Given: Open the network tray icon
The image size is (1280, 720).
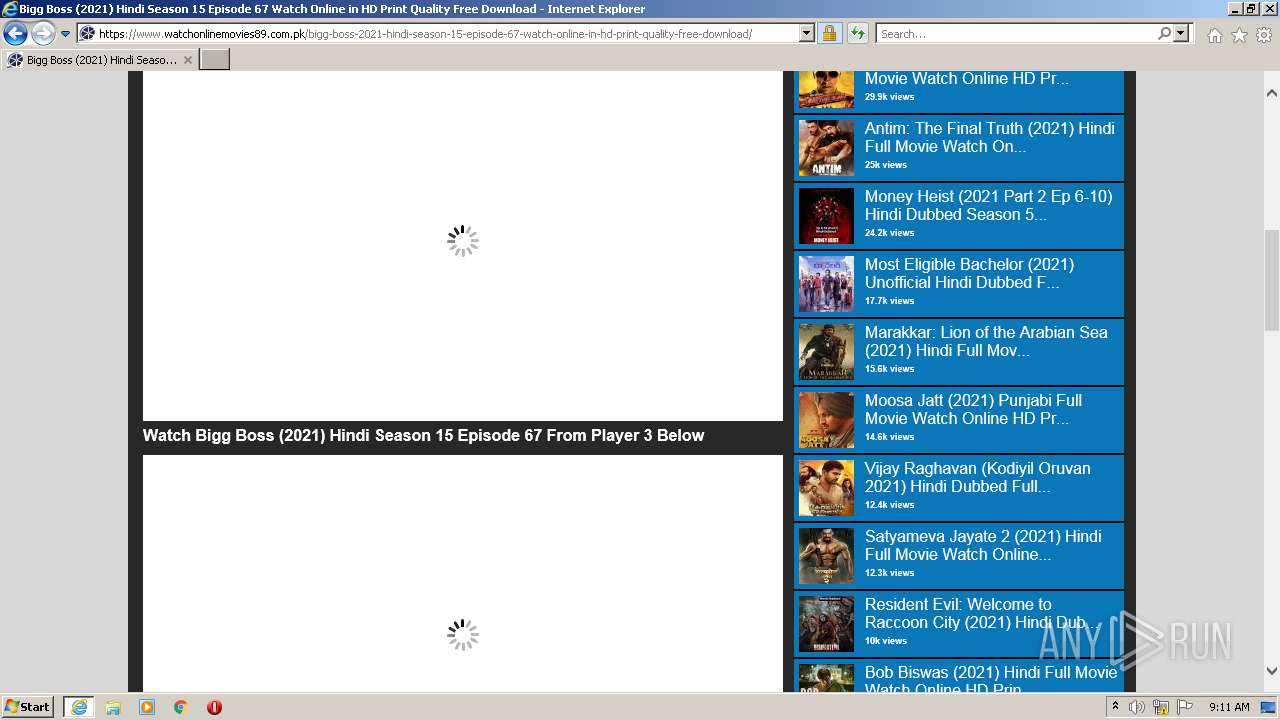Looking at the screenshot, I should (1161, 707).
